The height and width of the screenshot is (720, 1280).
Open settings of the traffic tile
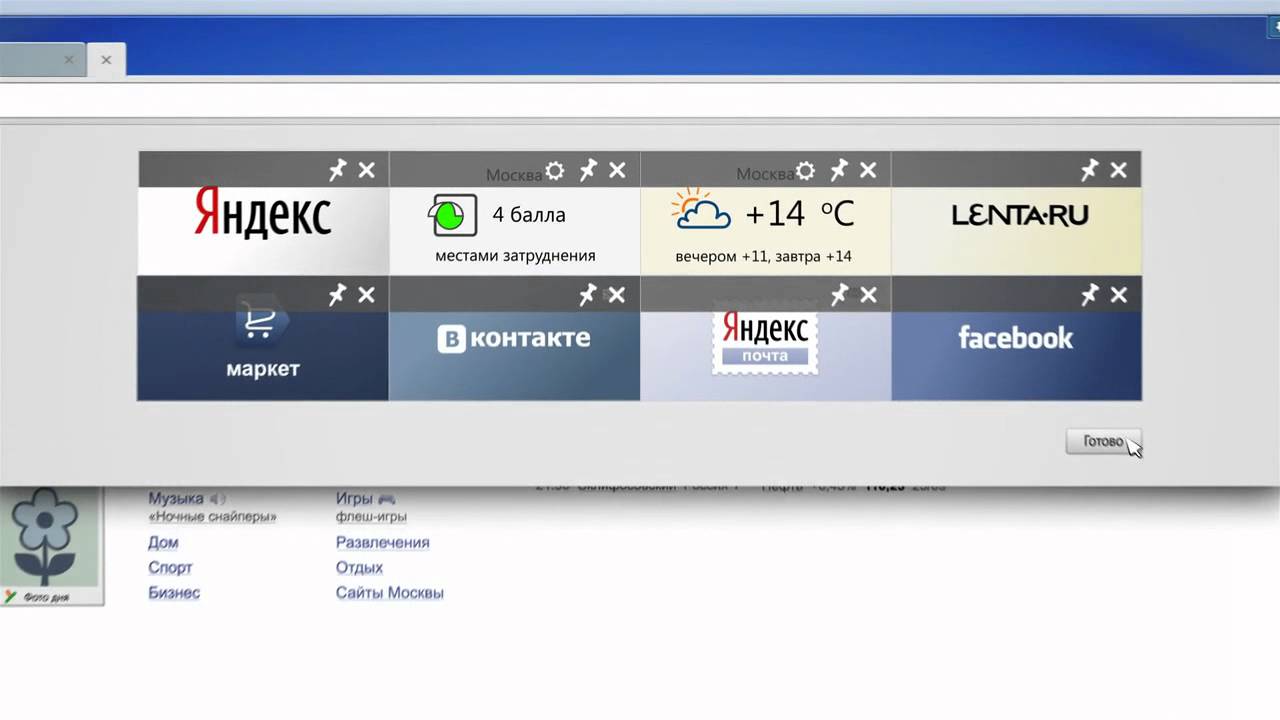555,171
